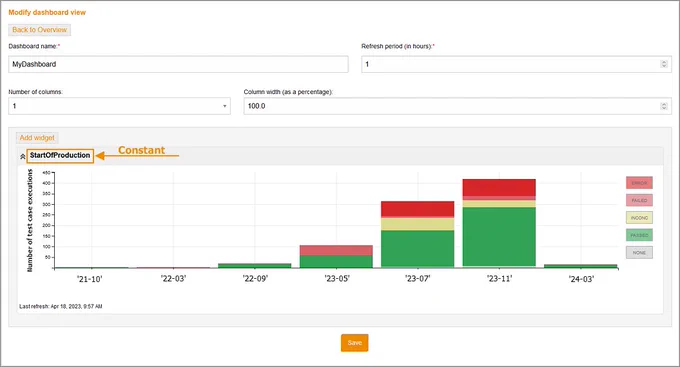Click the pink failed segment of the '23-05' bar

(336, 250)
